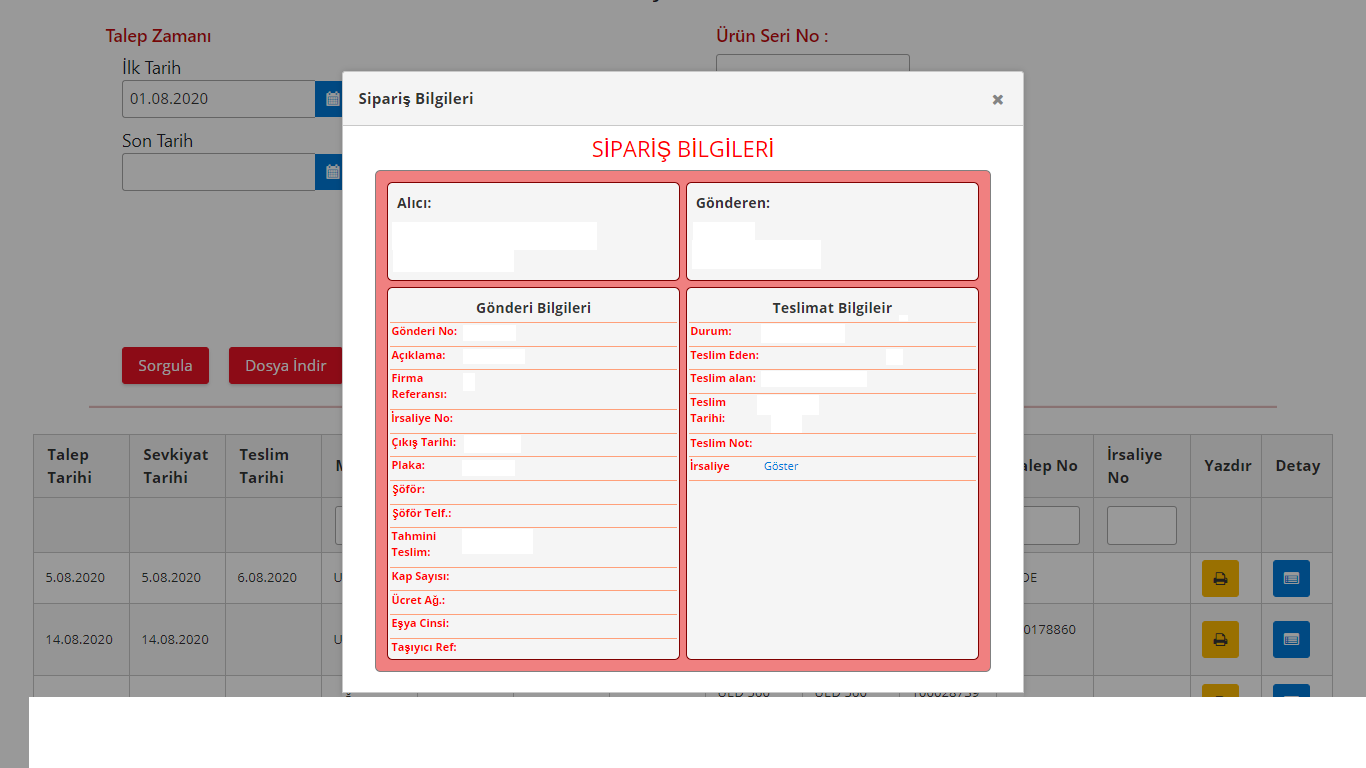Click the Göster link next to İrsaliye
Image resolution: width=1366 pixels, height=768 pixels.
click(781, 466)
